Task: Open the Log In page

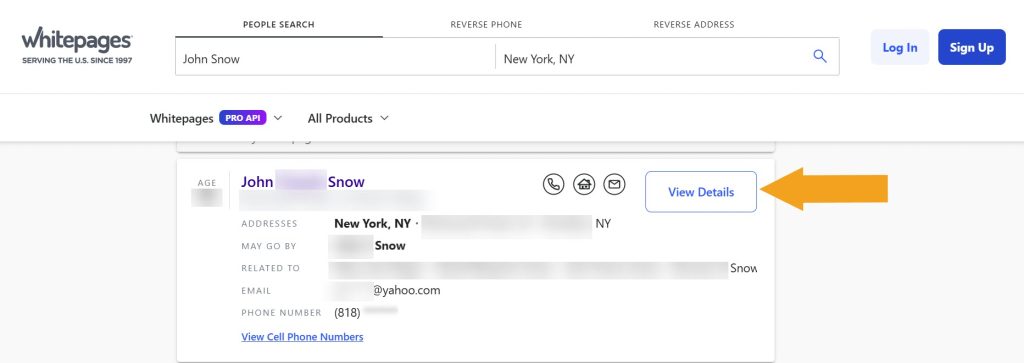Action: coord(899,47)
